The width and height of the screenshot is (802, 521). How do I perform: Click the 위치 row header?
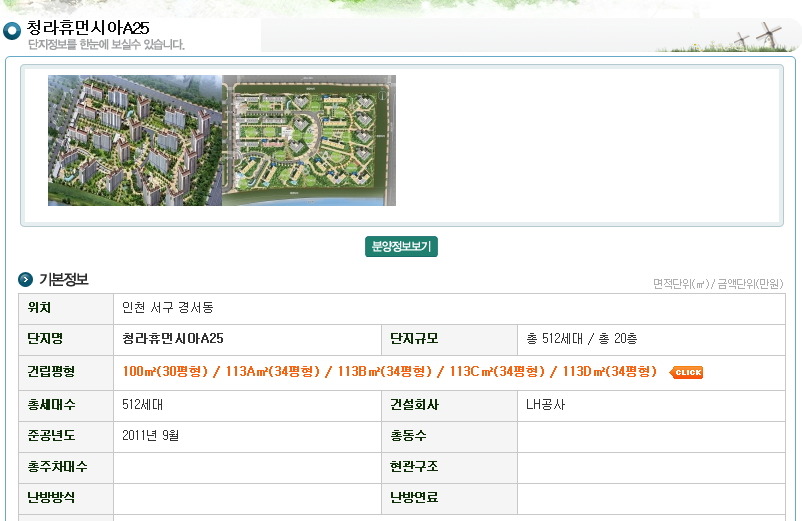[66, 309]
